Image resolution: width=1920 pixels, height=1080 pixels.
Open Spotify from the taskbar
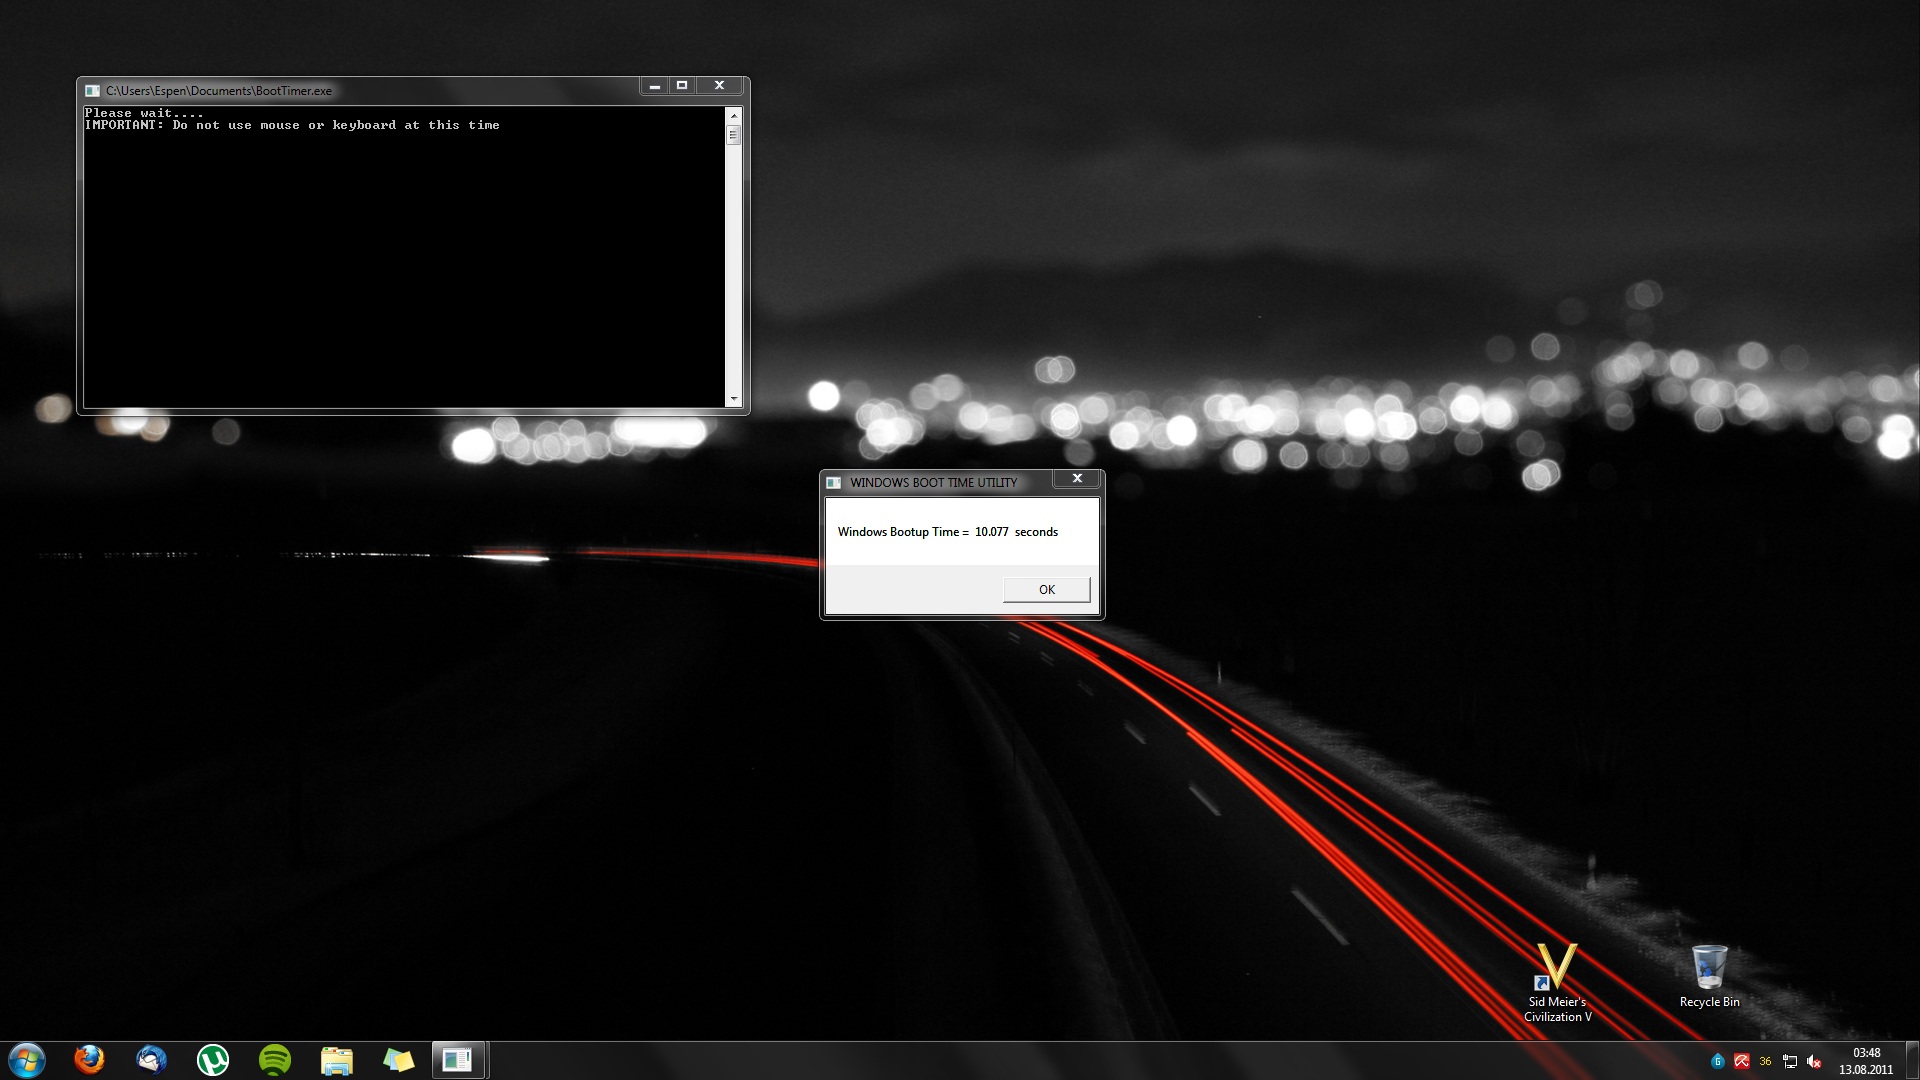[x=275, y=1060]
